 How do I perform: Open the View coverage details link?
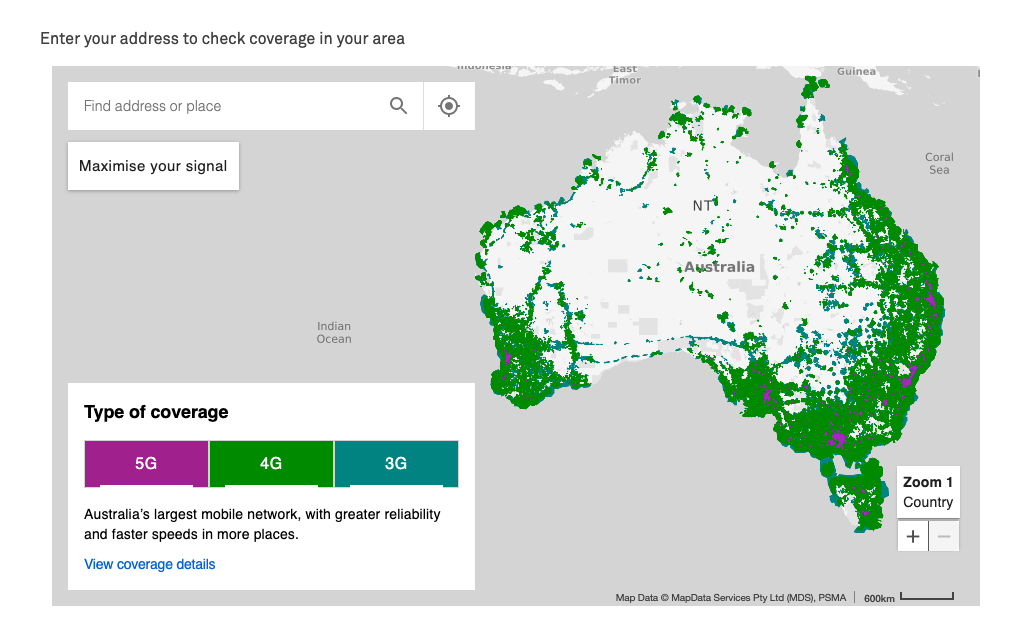point(149,564)
